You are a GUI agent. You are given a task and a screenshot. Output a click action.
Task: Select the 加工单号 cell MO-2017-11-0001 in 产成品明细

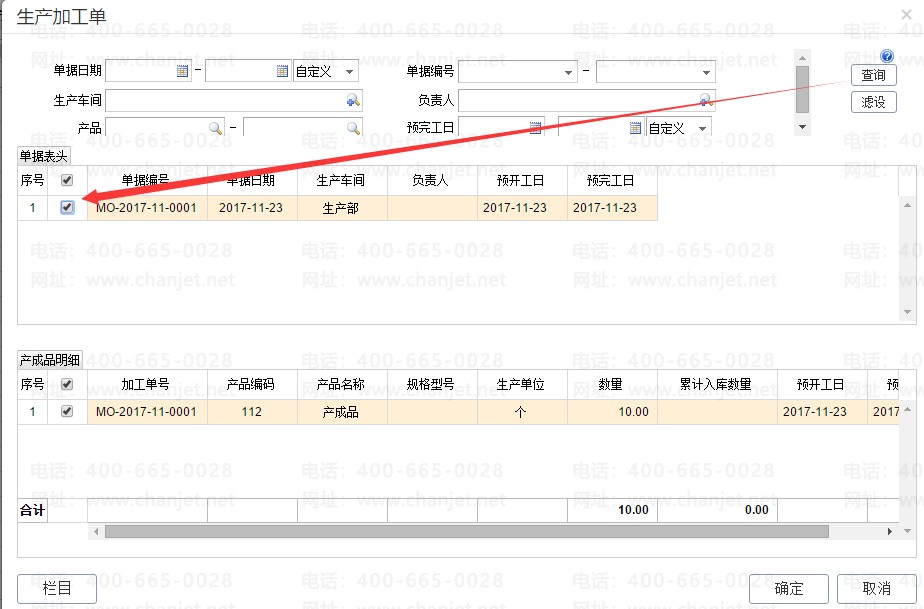coord(147,412)
